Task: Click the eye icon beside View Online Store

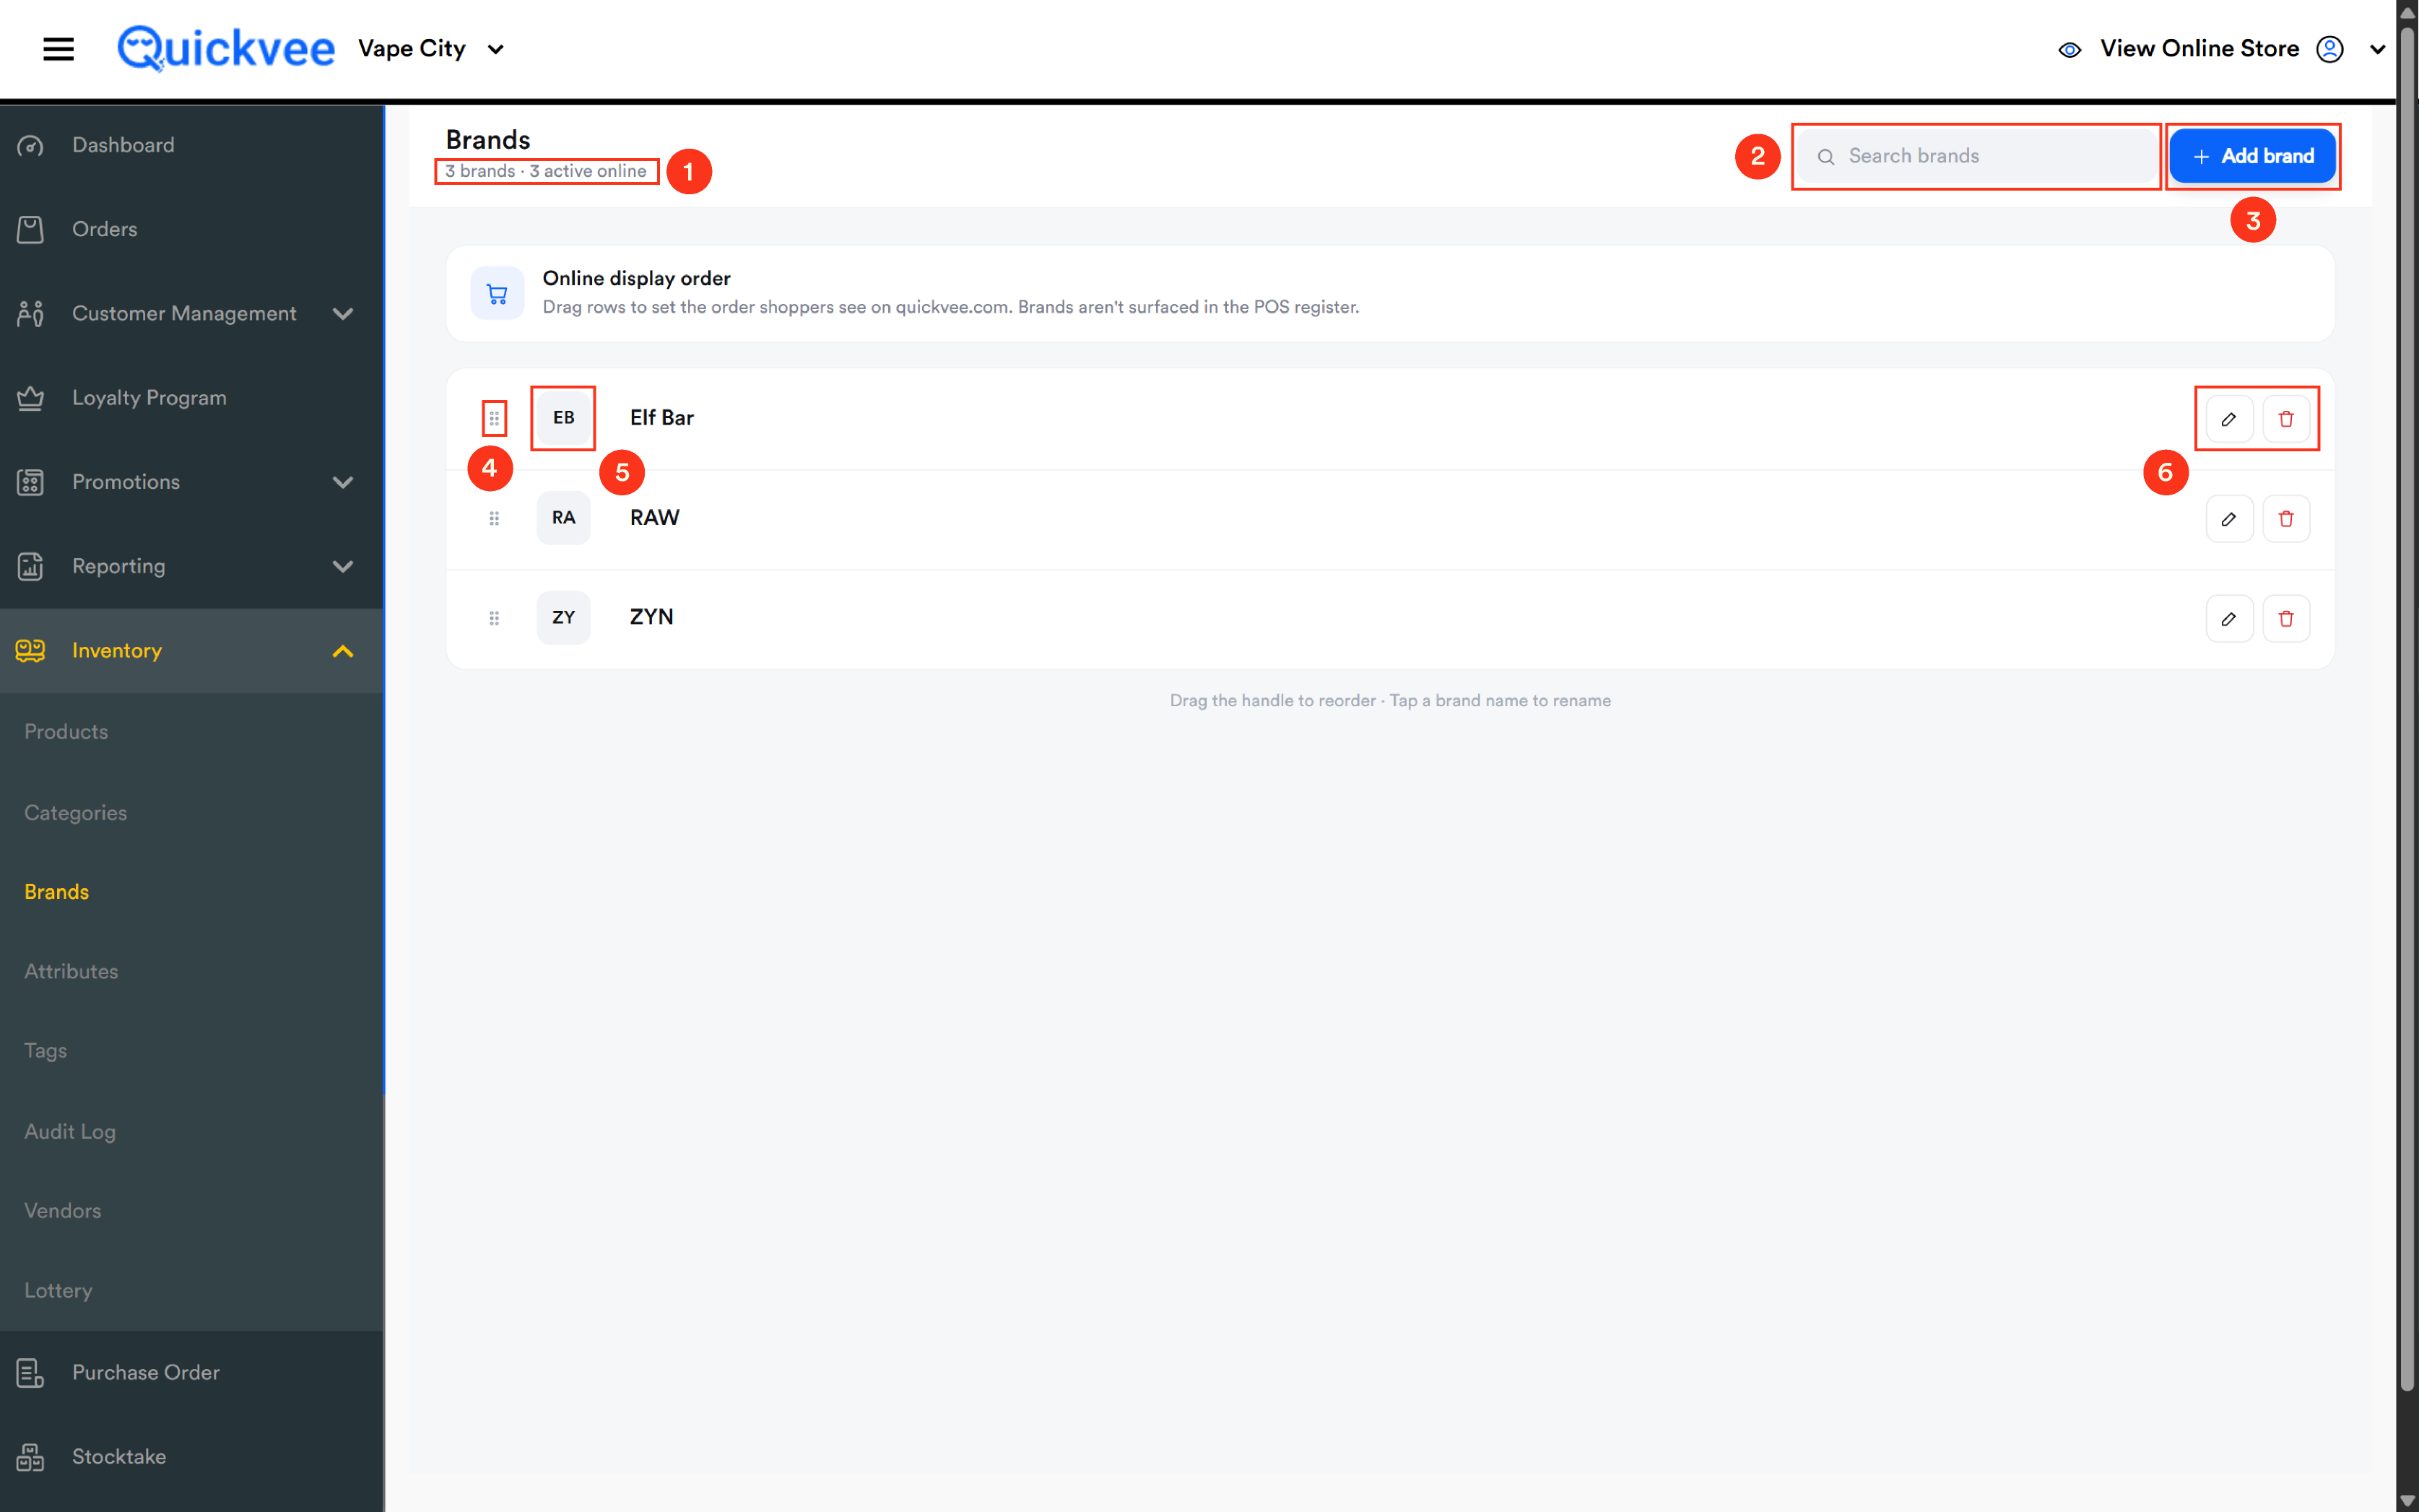Action: pyautogui.click(x=2069, y=49)
